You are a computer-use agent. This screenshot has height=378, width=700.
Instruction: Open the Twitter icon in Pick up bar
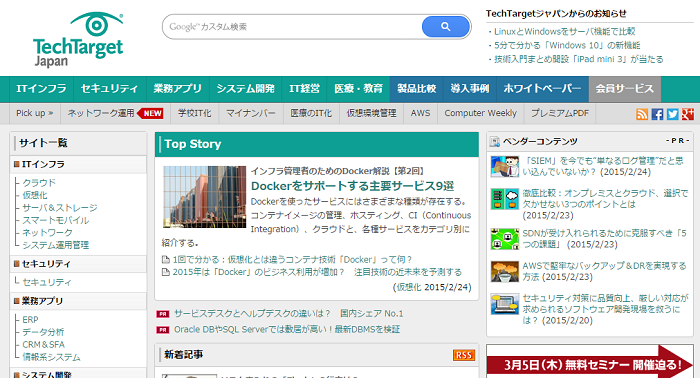pyautogui.click(x=672, y=114)
